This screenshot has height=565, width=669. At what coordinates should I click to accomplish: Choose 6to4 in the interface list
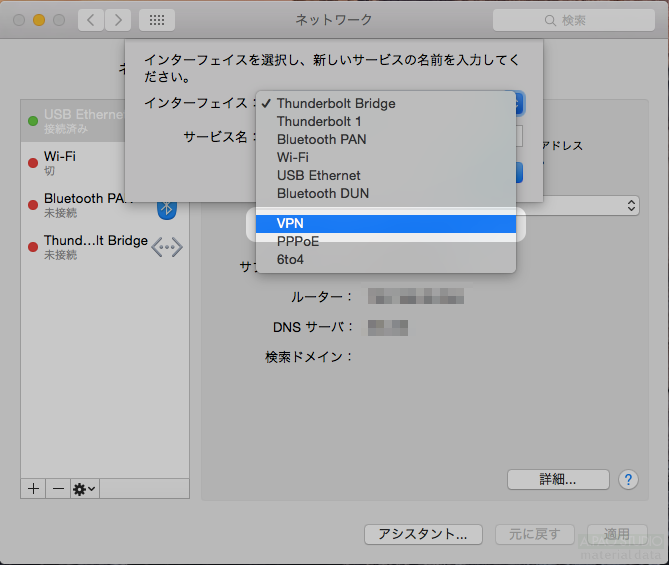(386, 259)
